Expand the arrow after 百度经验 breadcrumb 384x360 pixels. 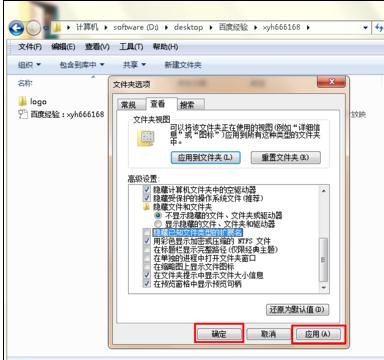tap(256, 28)
